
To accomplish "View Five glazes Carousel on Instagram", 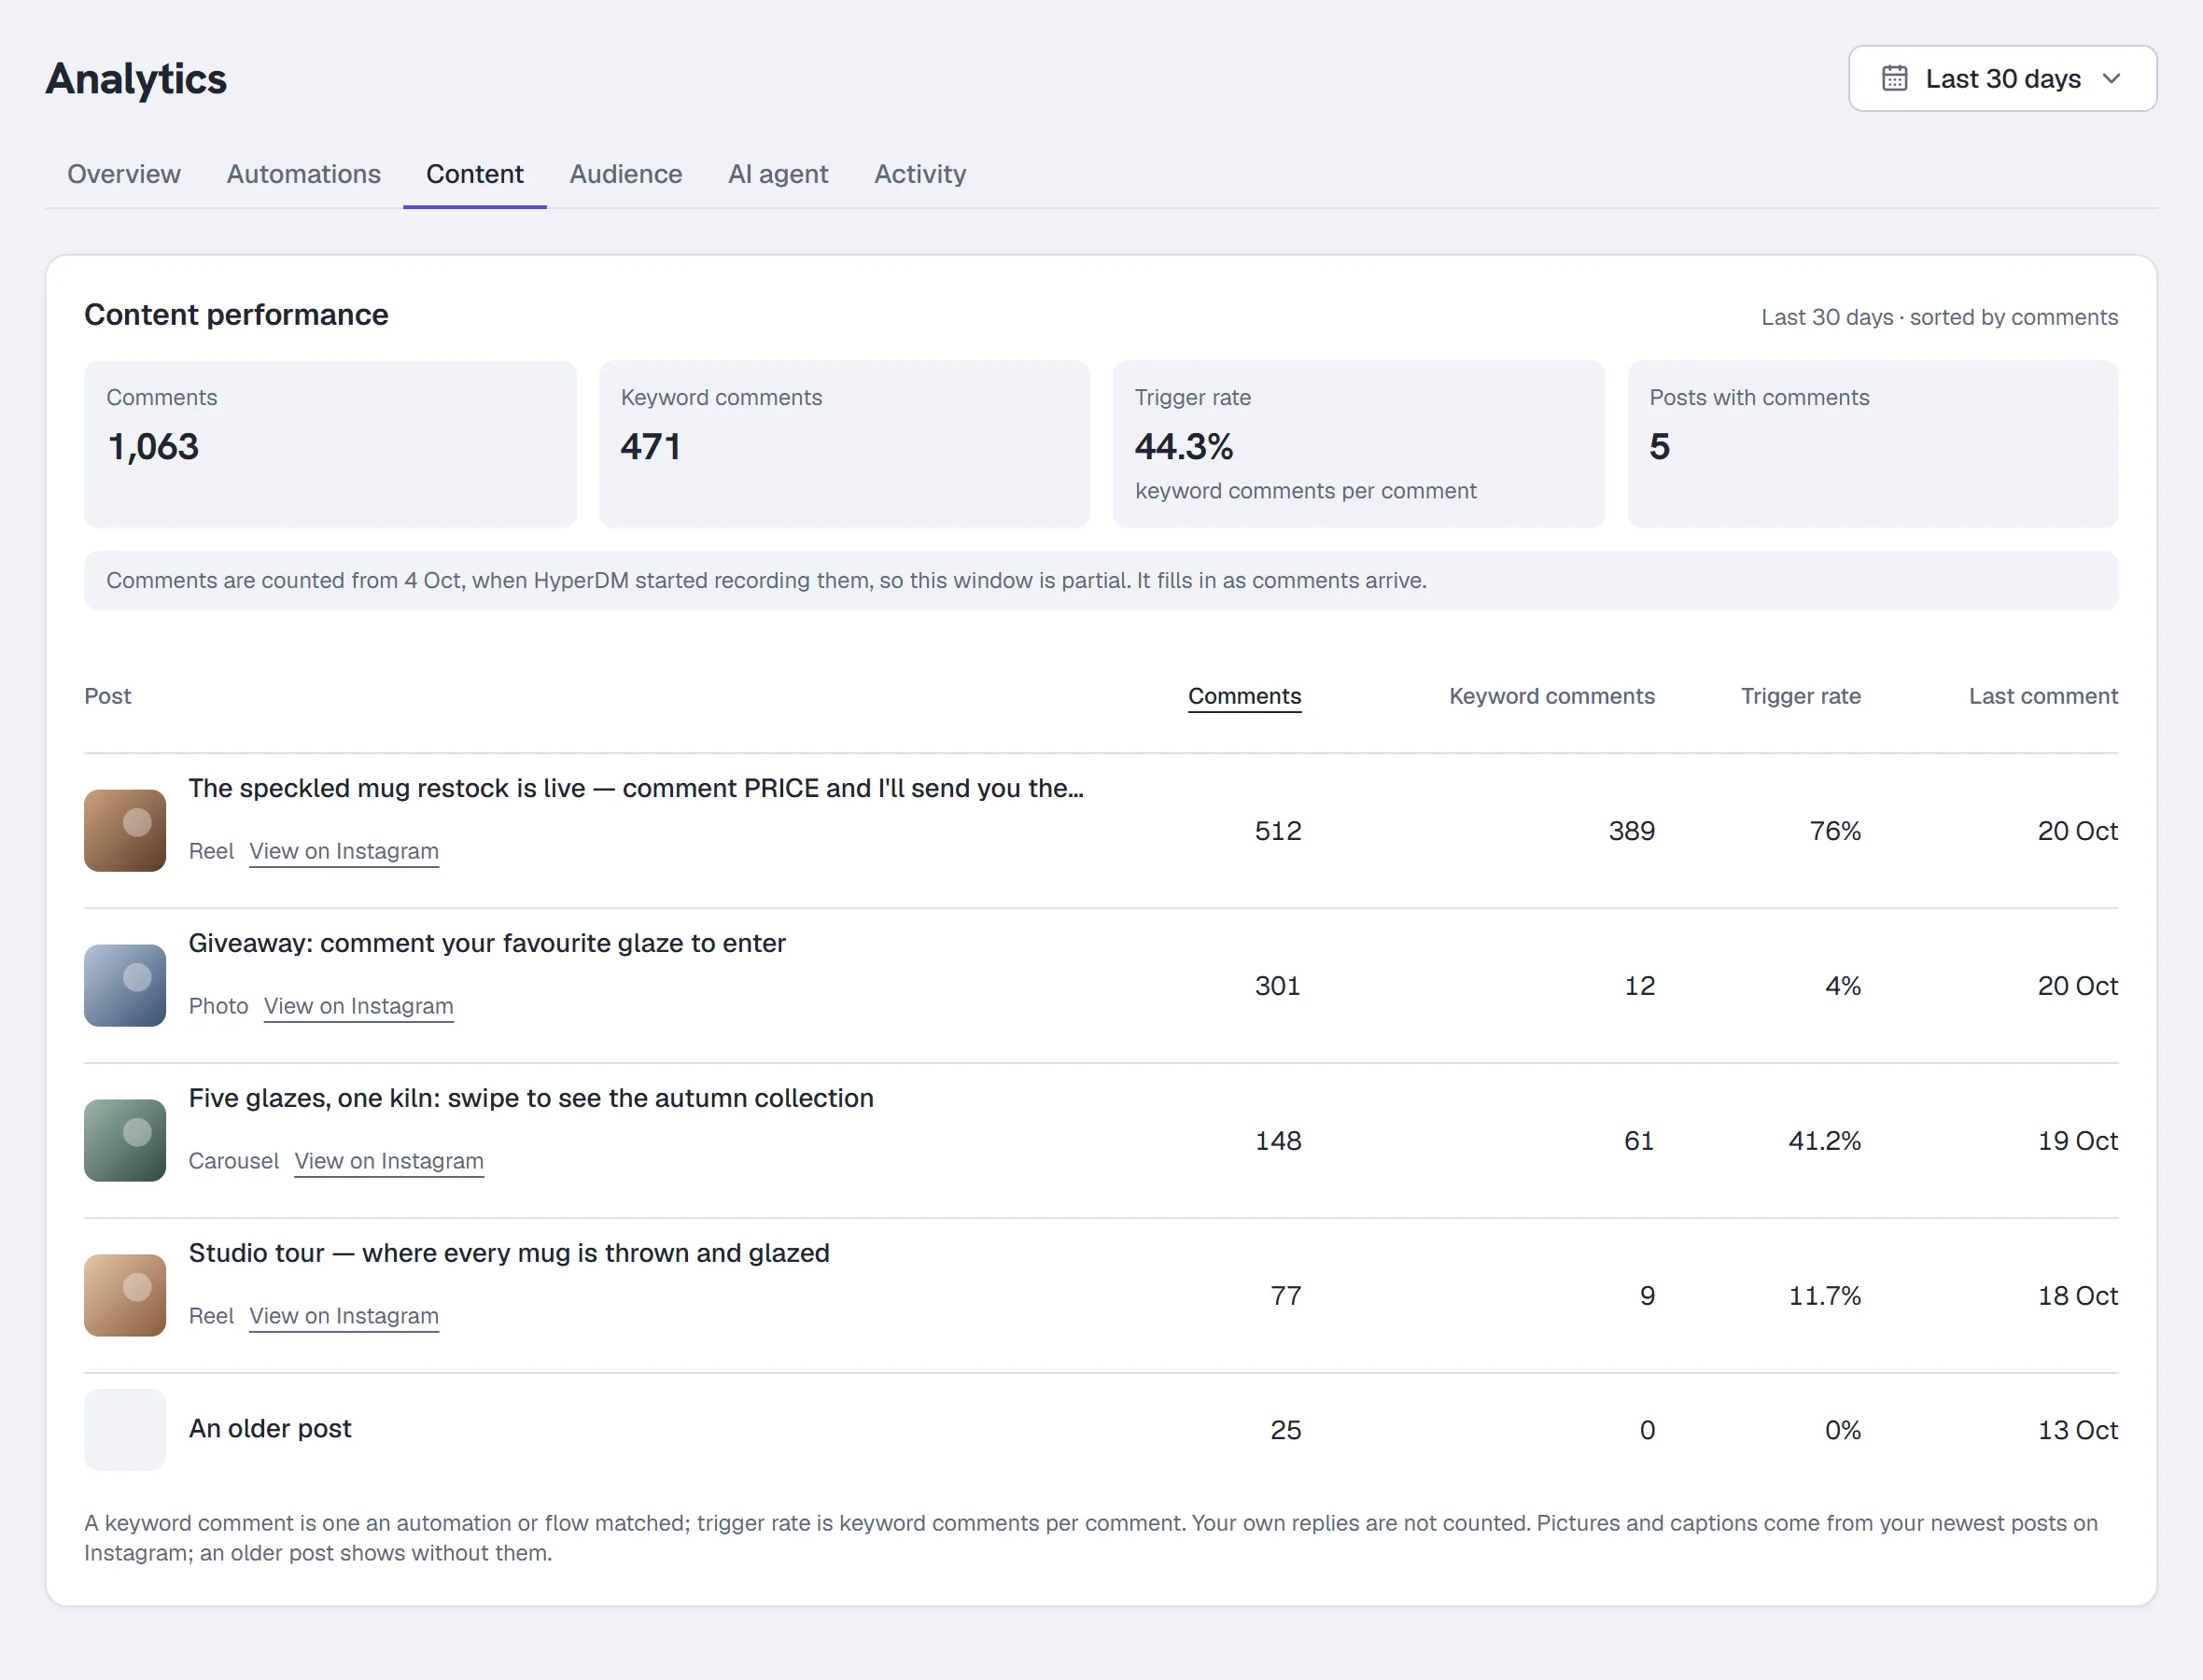I will 389,1161.
